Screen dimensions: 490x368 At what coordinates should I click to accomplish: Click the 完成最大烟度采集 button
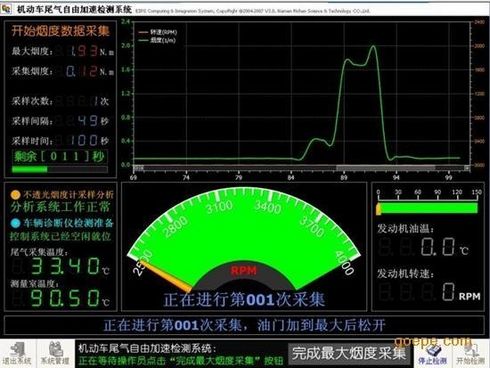[349, 353]
